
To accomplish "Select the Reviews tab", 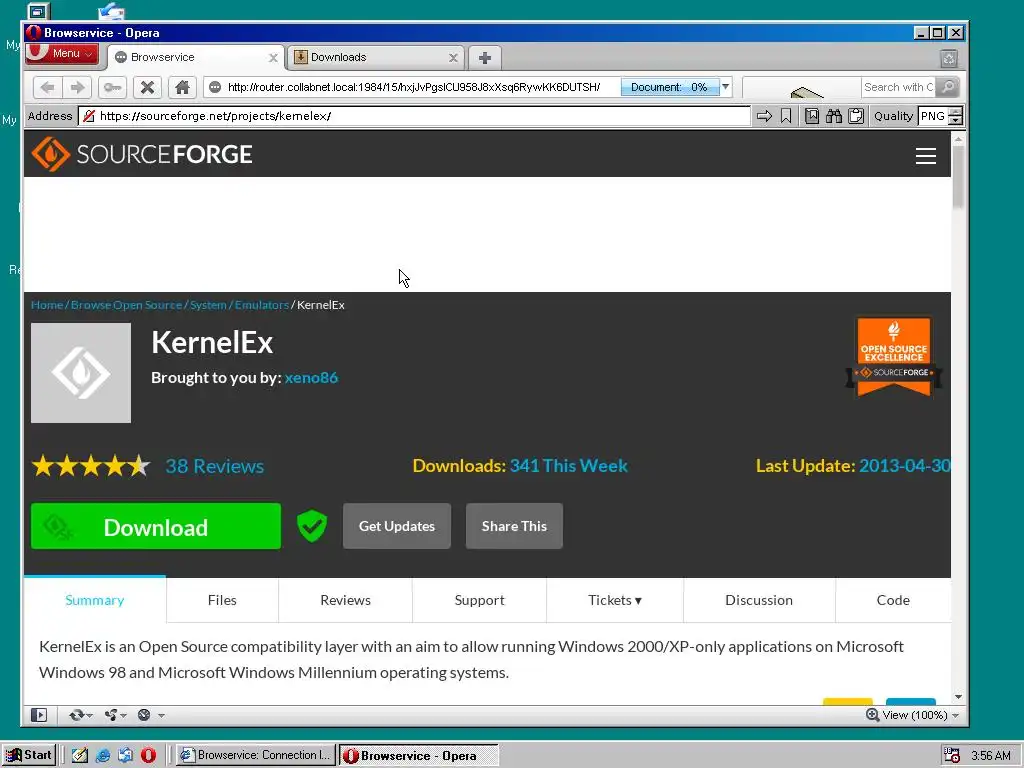I will (x=345, y=600).
